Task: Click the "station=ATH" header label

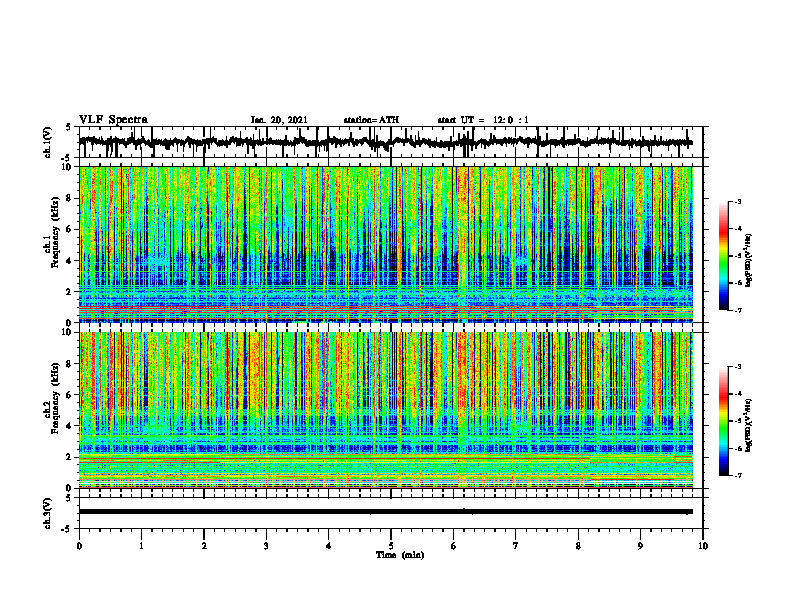Action: tap(371, 120)
